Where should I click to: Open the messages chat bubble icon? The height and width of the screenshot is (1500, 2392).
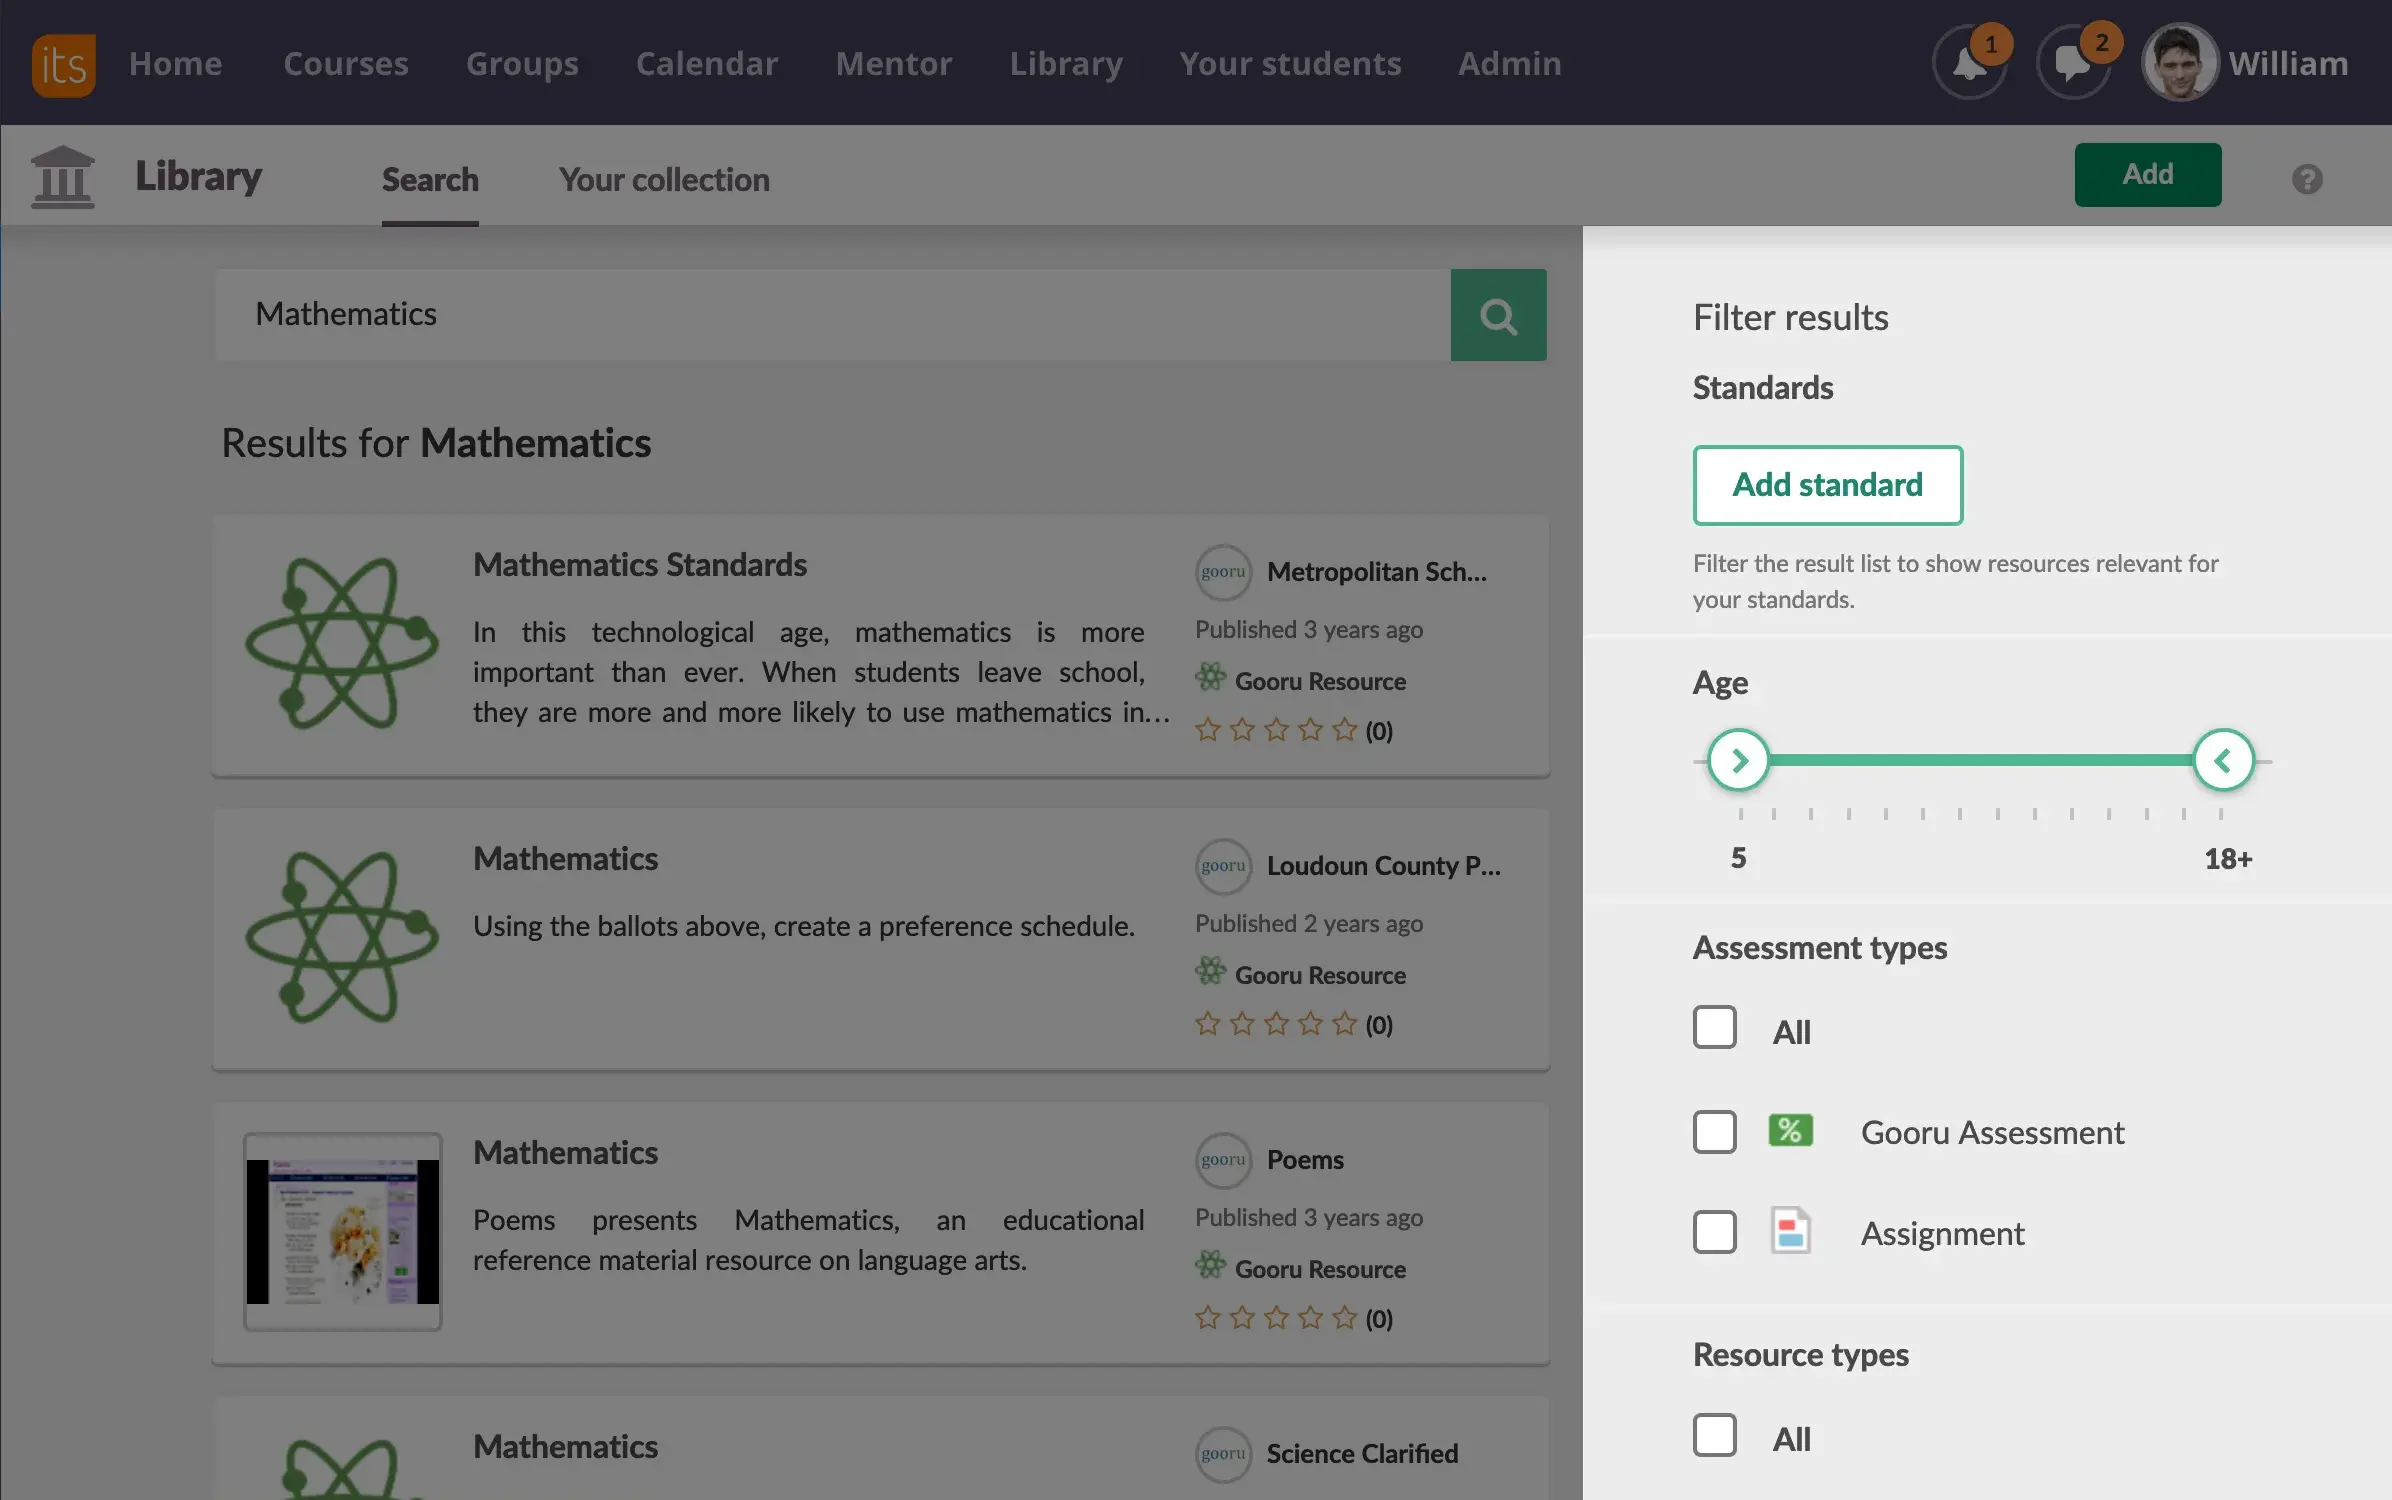pyautogui.click(x=2073, y=65)
